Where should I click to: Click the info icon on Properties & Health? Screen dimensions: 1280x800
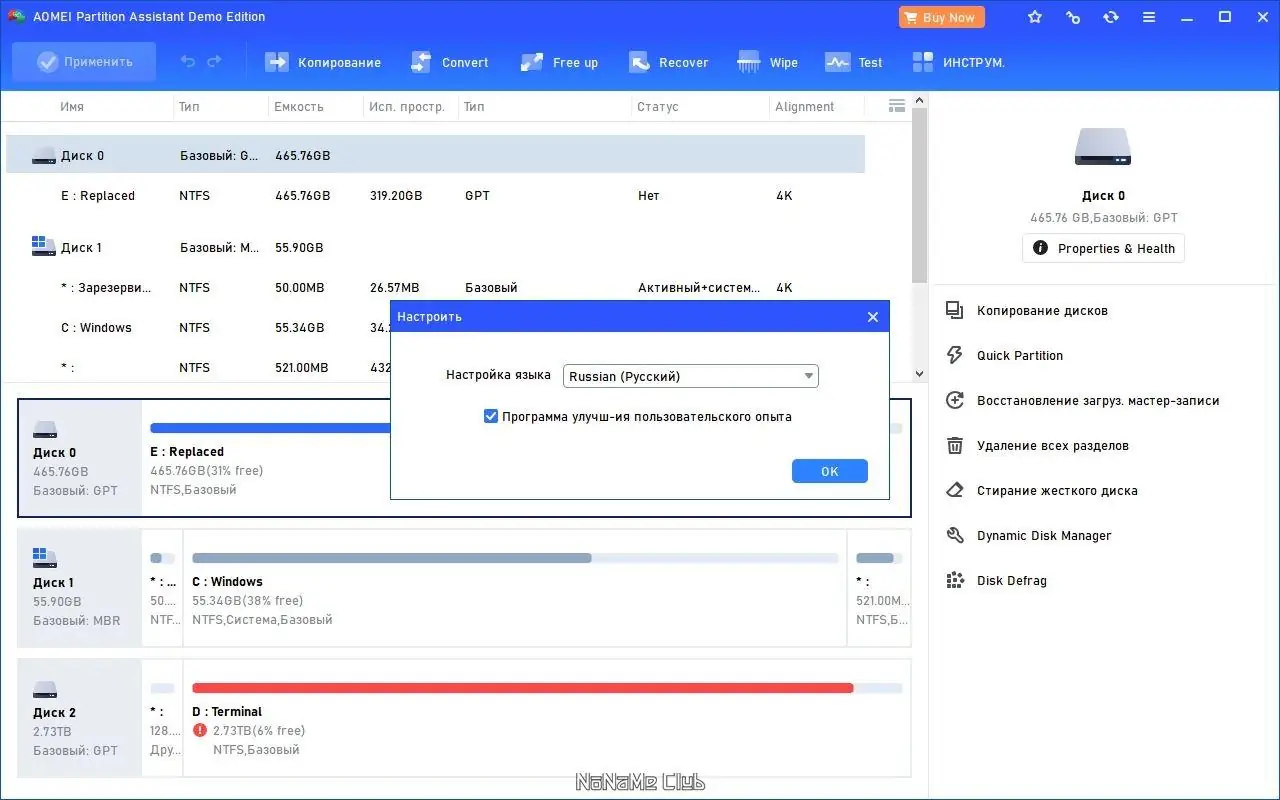[1040, 248]
